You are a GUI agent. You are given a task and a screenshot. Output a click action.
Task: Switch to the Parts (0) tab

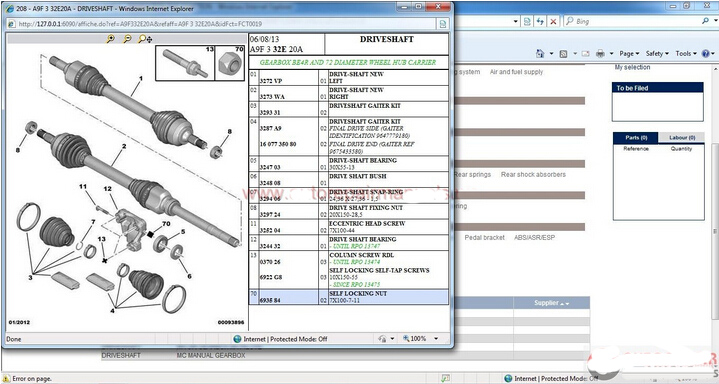click(x=635, y=138)
